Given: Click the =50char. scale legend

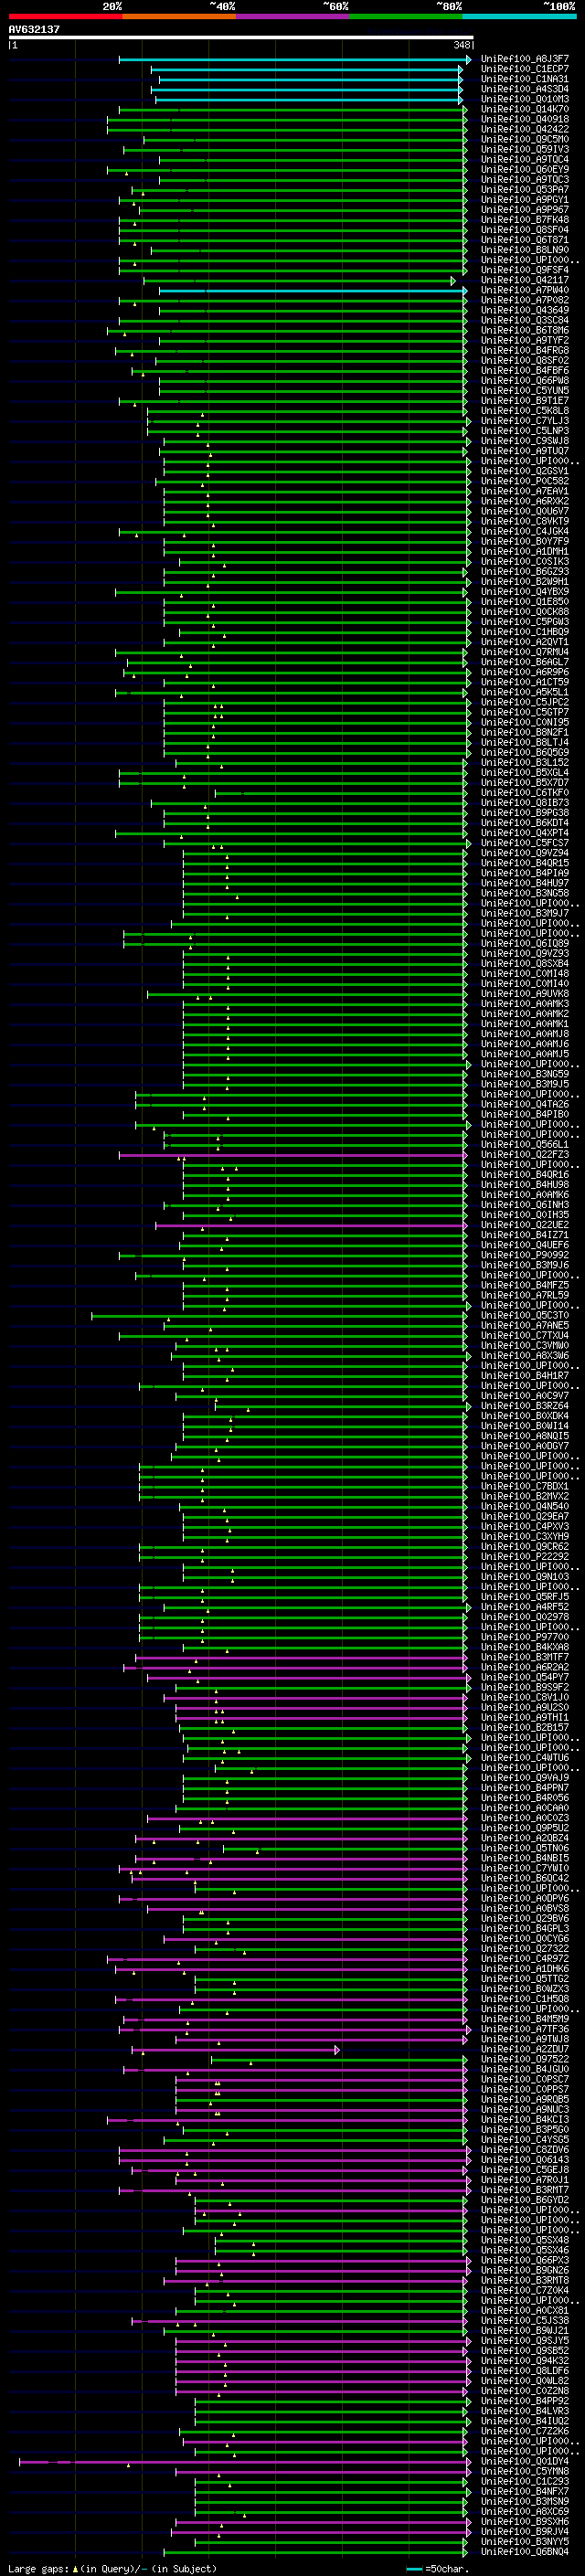Looking at the screenshot, I should [438, 2569].
